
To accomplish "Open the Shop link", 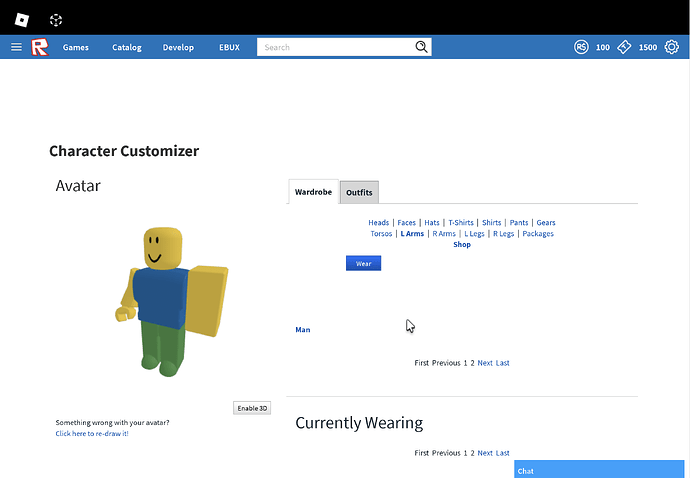I will (x=462, y=244).
